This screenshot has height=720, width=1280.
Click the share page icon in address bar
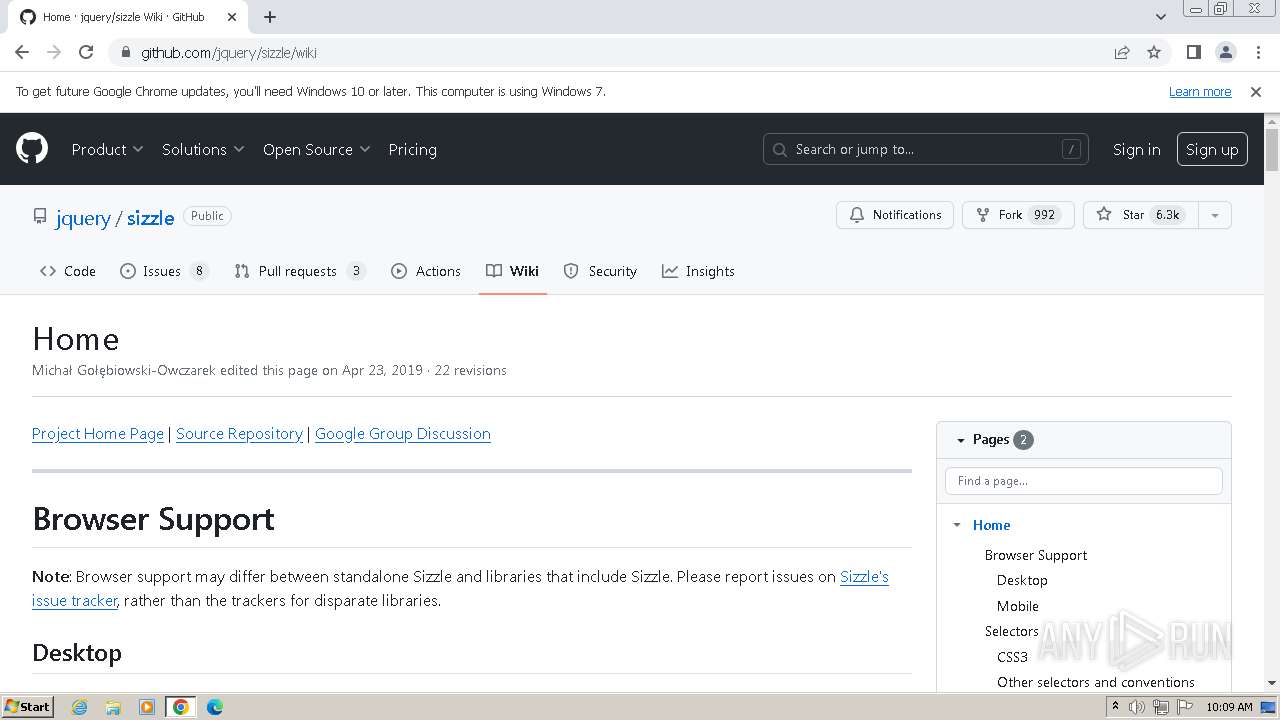(1122, 52)
